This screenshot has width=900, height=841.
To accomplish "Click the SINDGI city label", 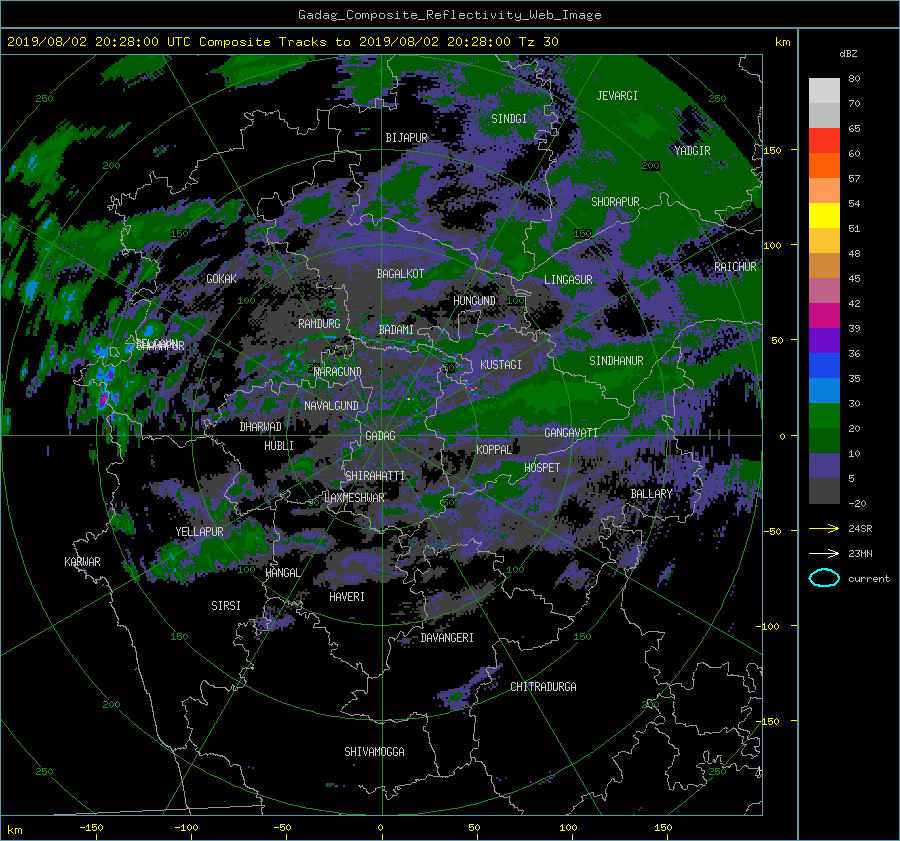I will (509, 119).
